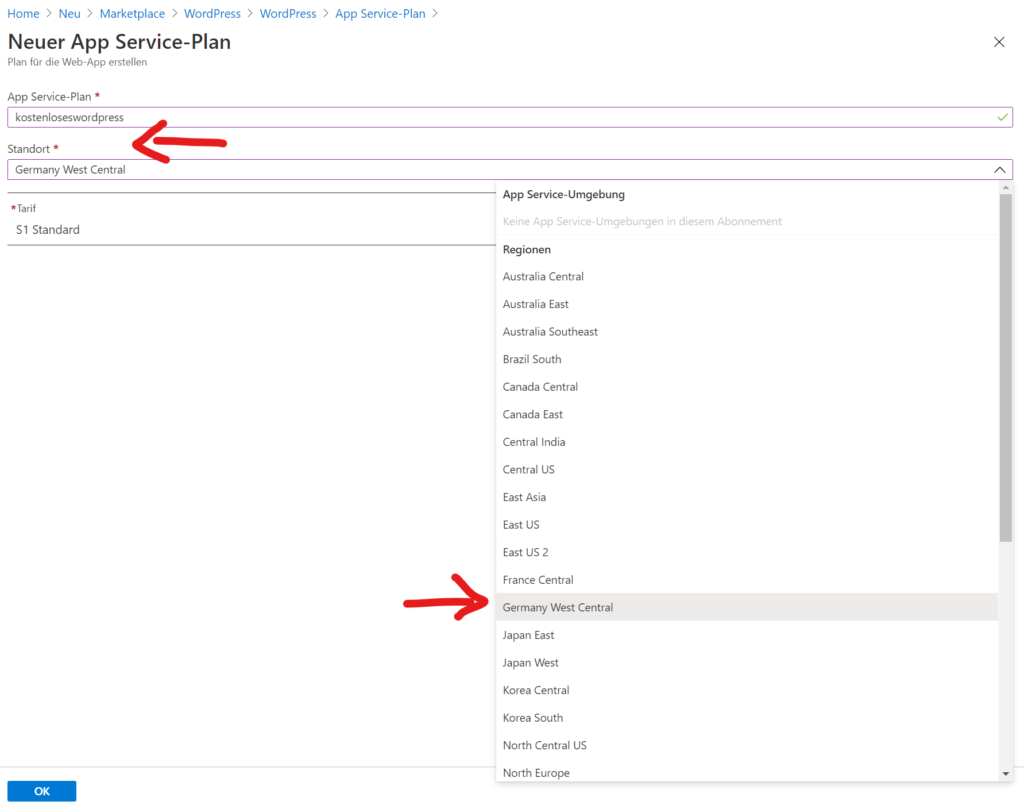Pick Central US region

point(747,469)
